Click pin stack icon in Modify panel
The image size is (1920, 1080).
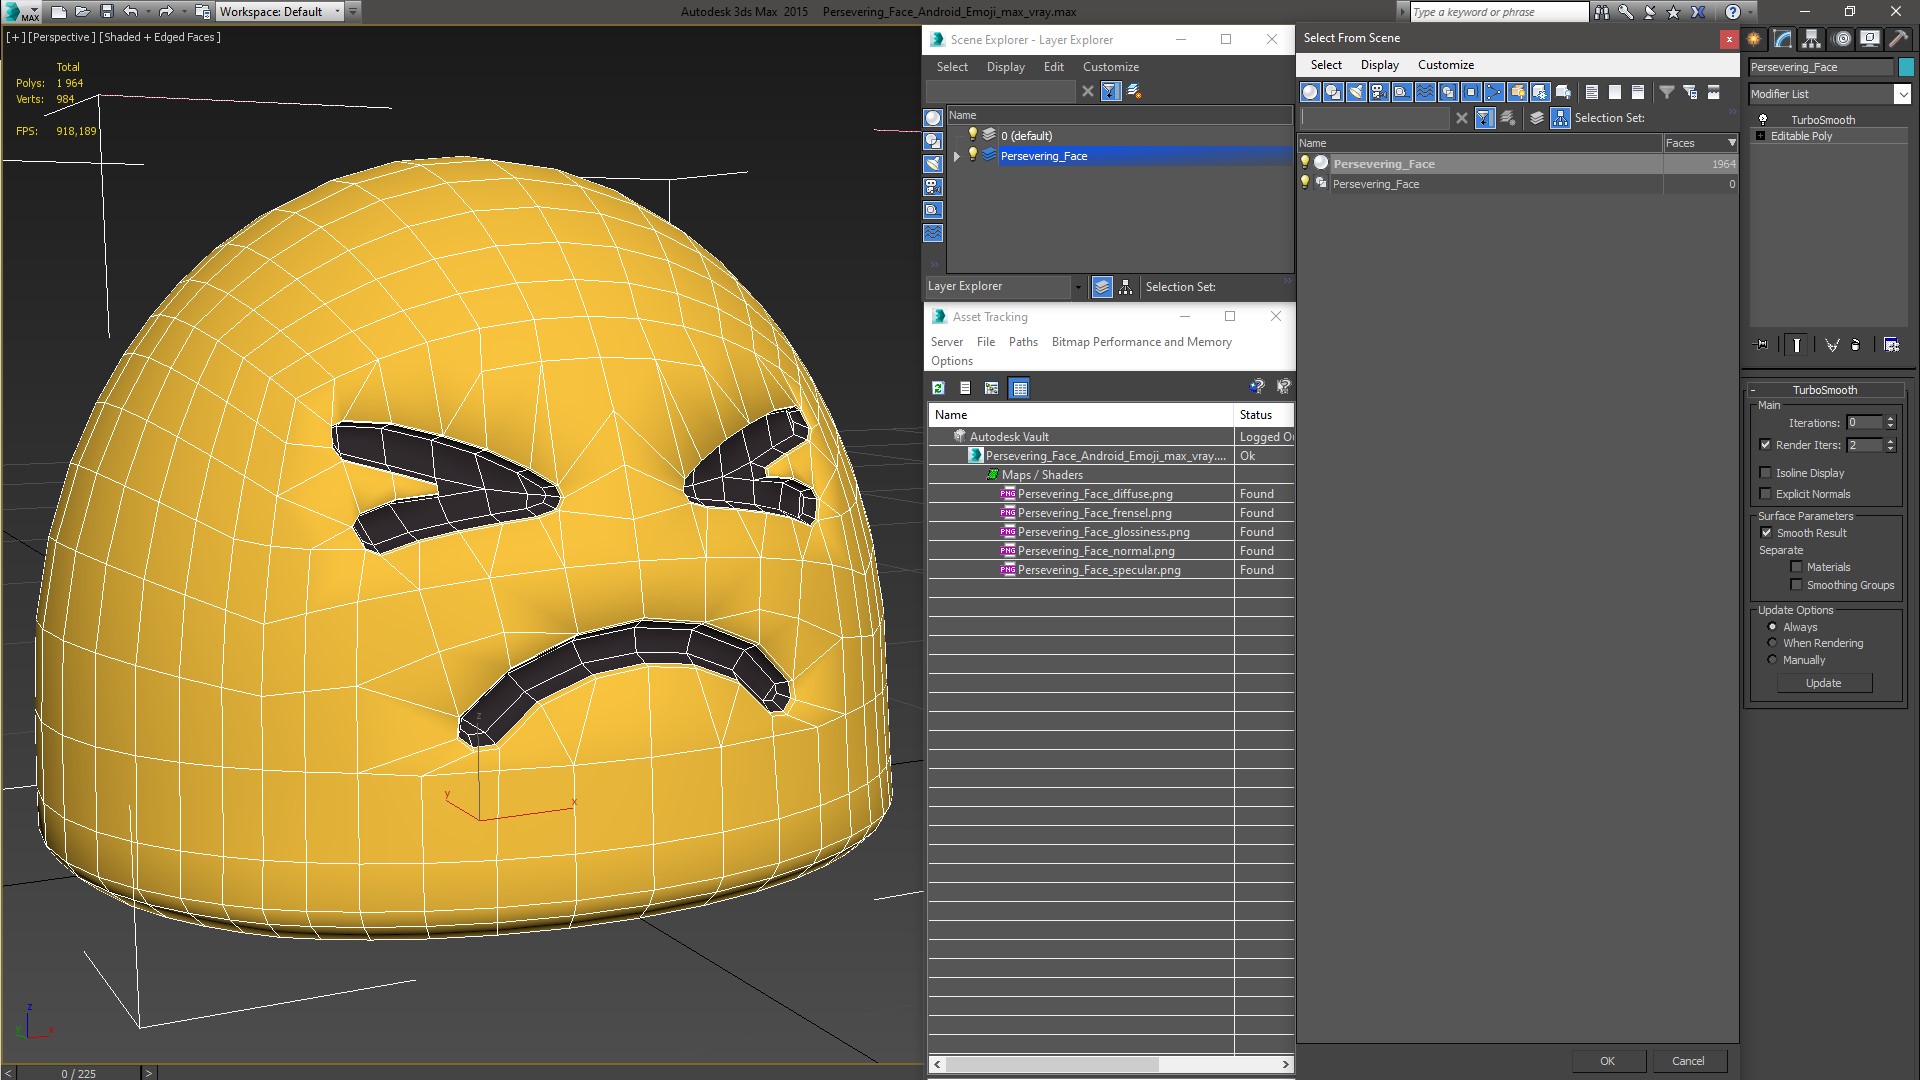1762,345
